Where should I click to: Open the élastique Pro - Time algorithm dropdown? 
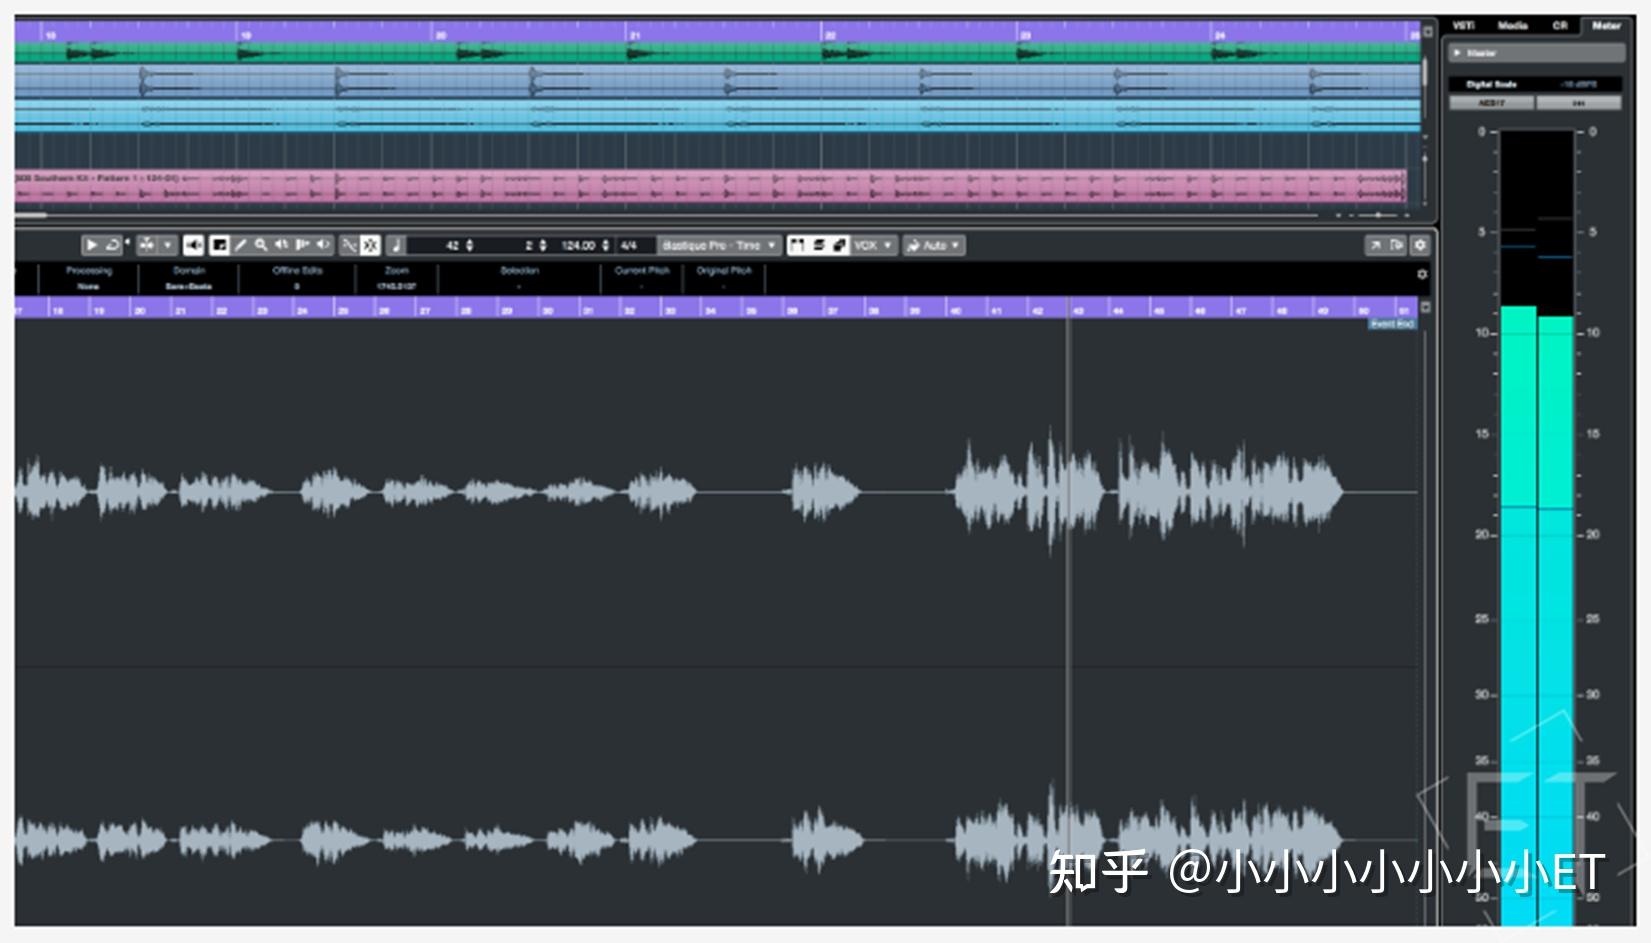click(718, 244)
